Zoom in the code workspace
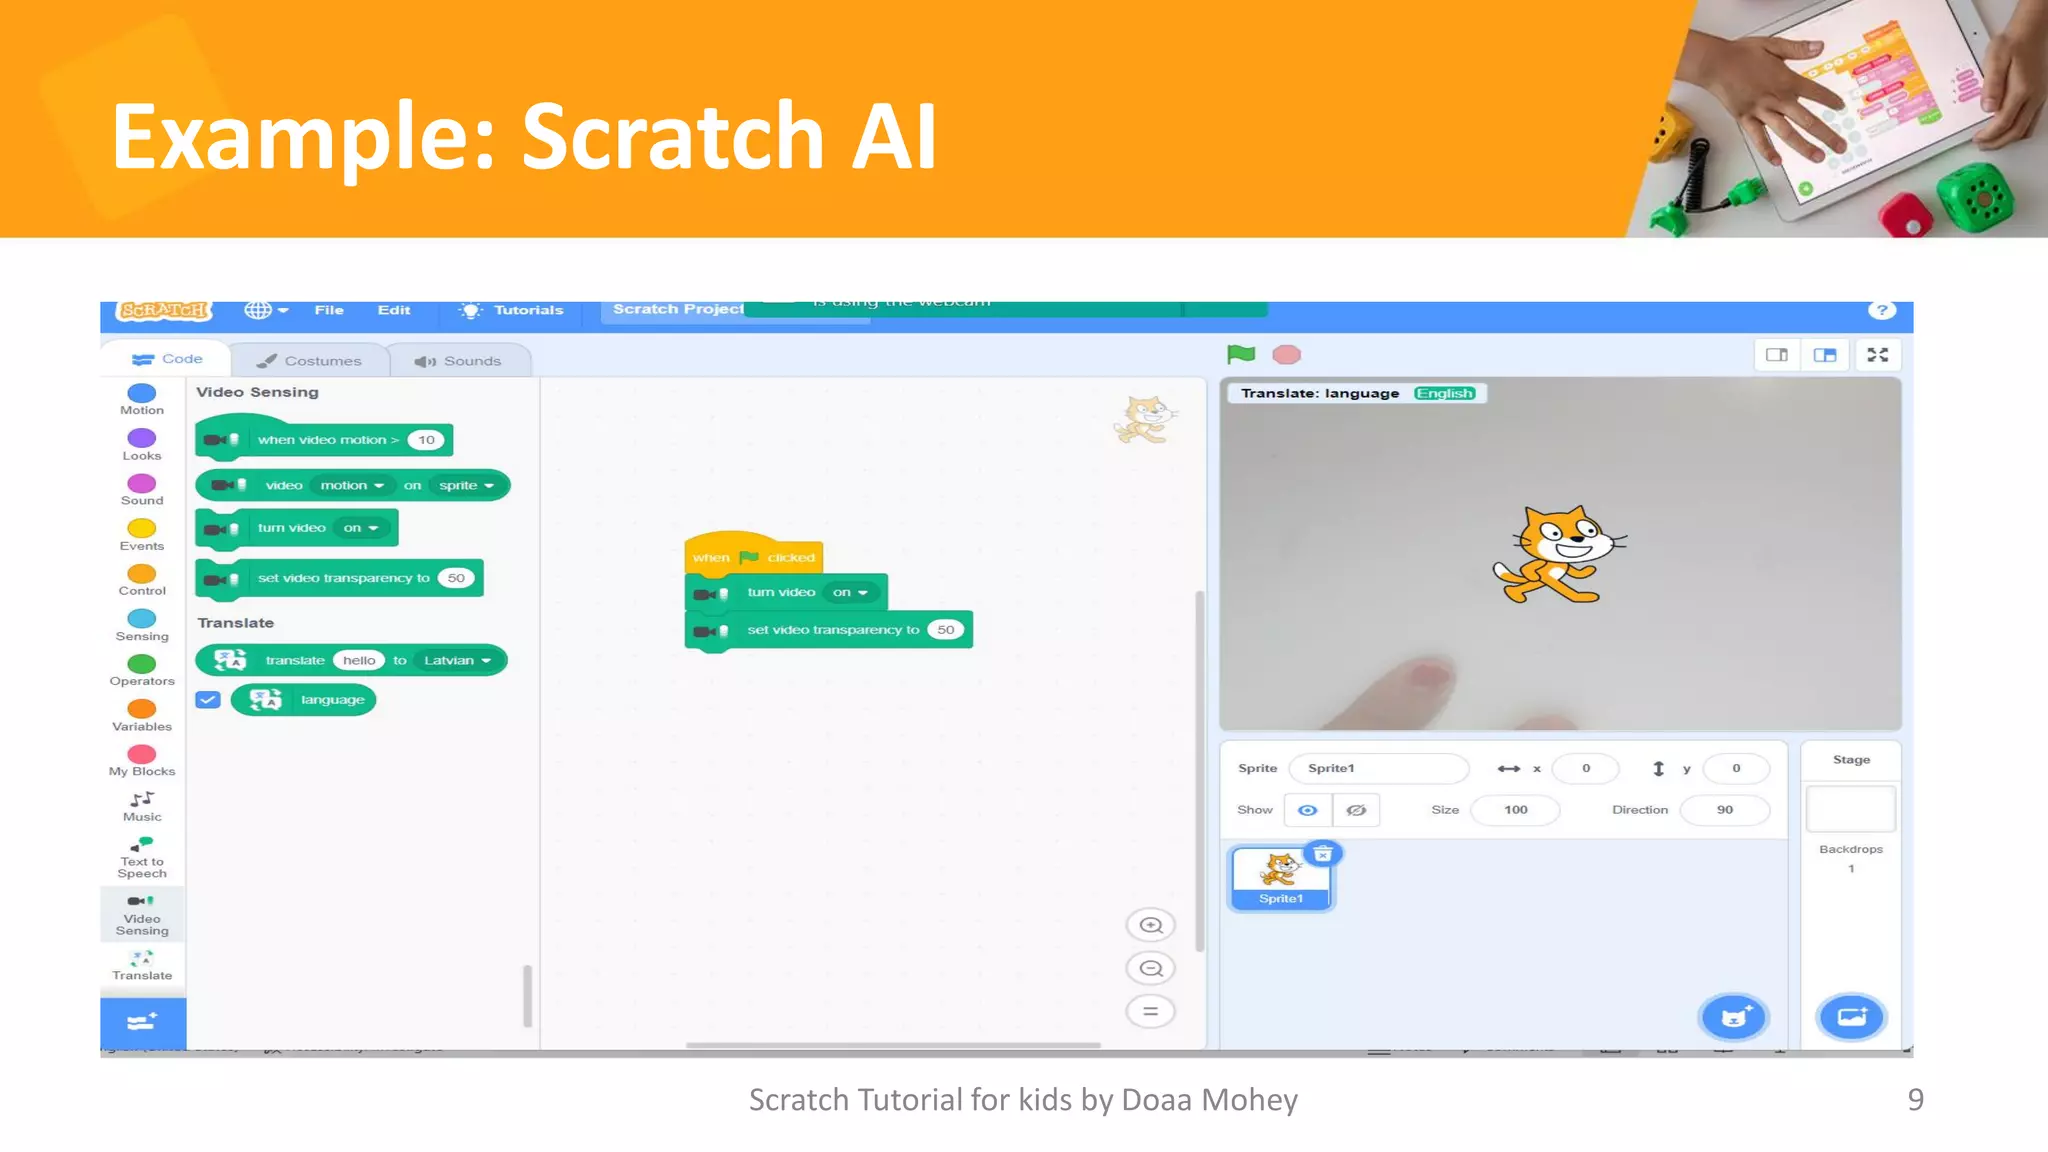Screen dimensions: 2048x1152 coord(1151,925)
